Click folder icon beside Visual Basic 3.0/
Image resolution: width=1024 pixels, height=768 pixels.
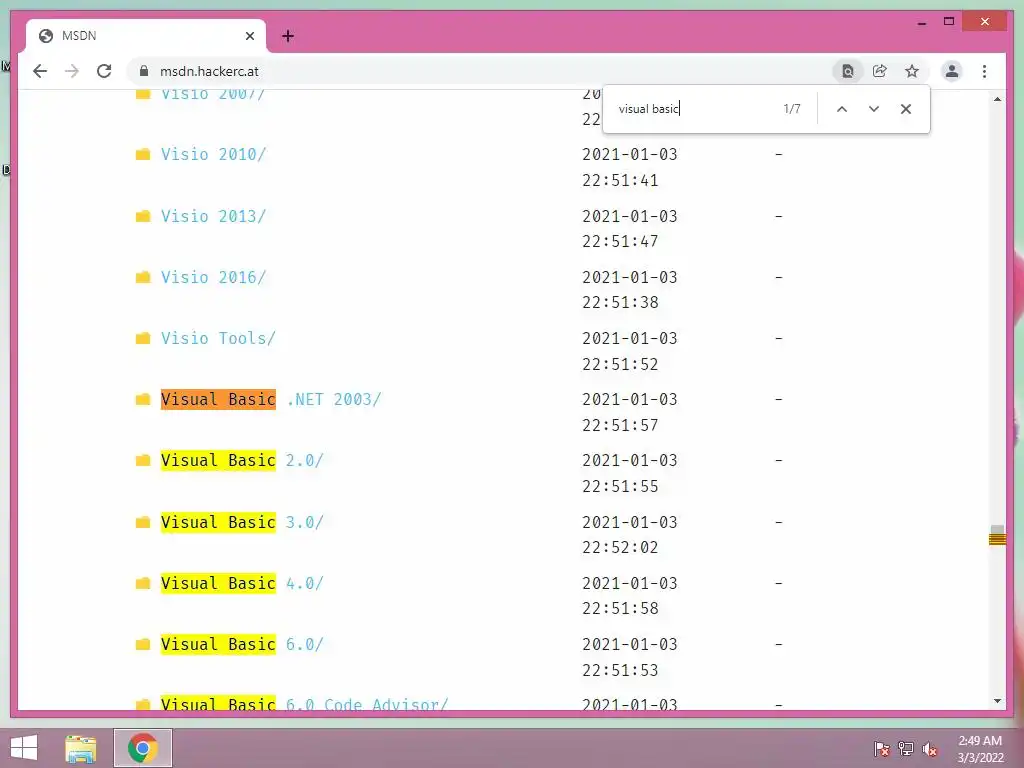point(143,522)
